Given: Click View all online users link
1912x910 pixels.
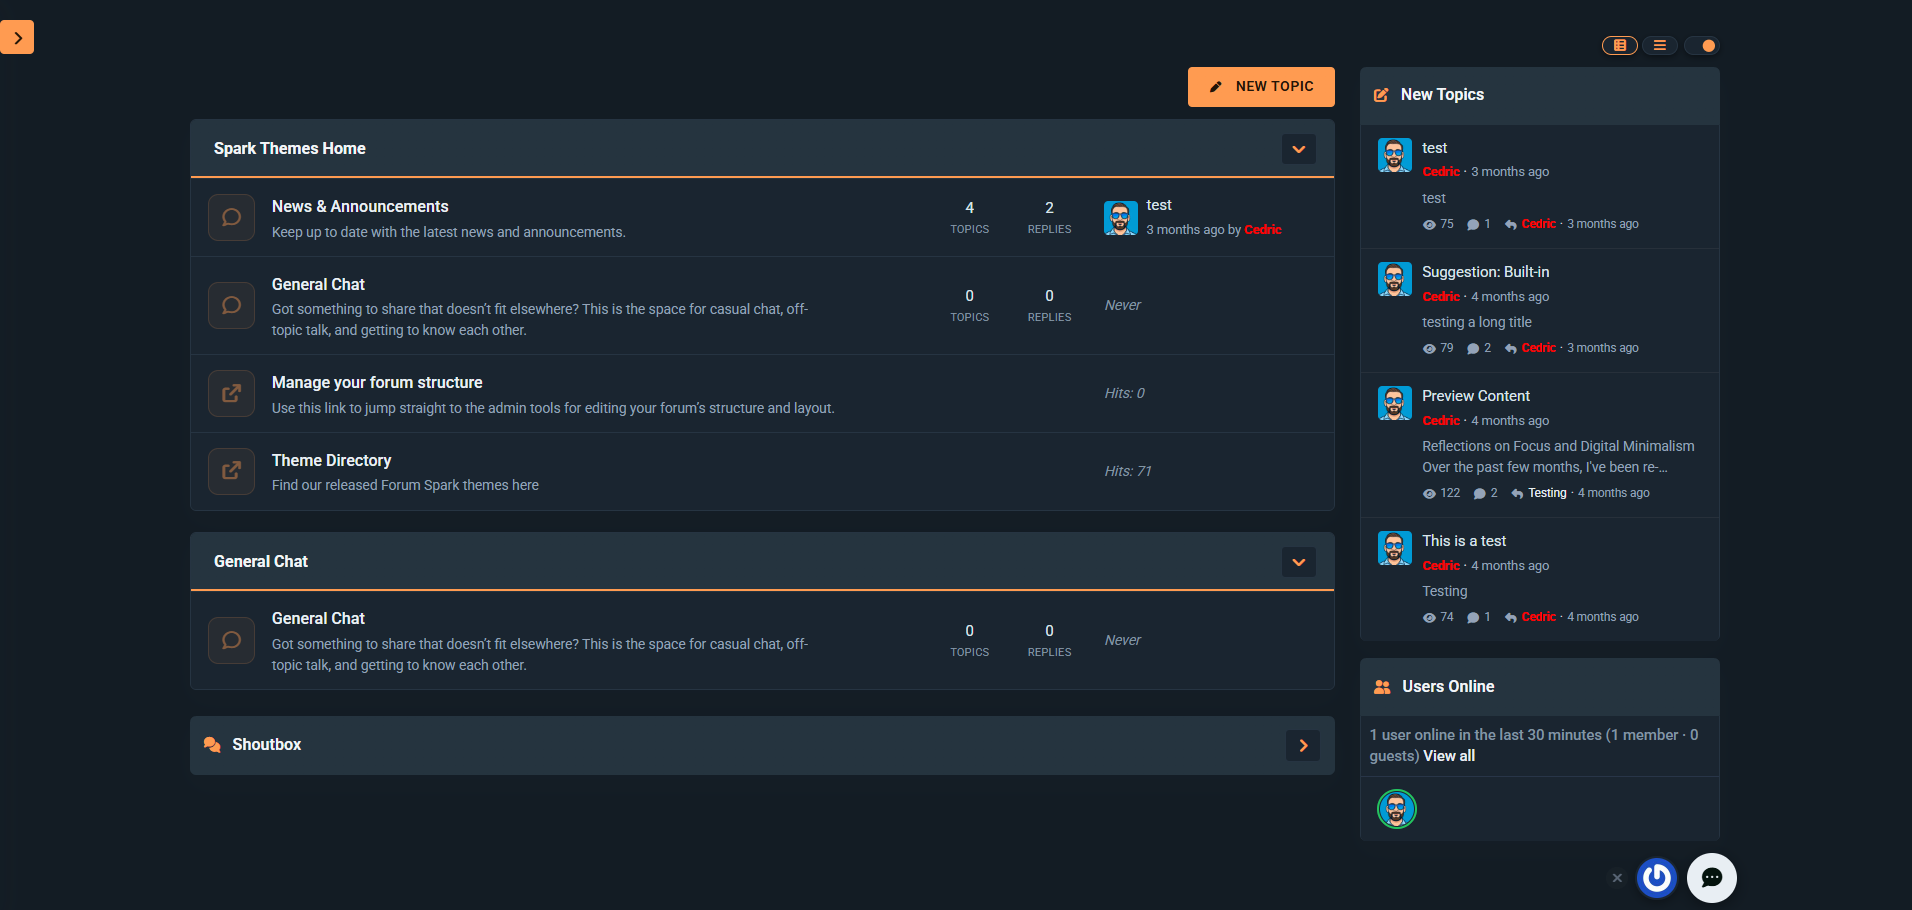Looking at the screenshot, I should pos(1449,756).
